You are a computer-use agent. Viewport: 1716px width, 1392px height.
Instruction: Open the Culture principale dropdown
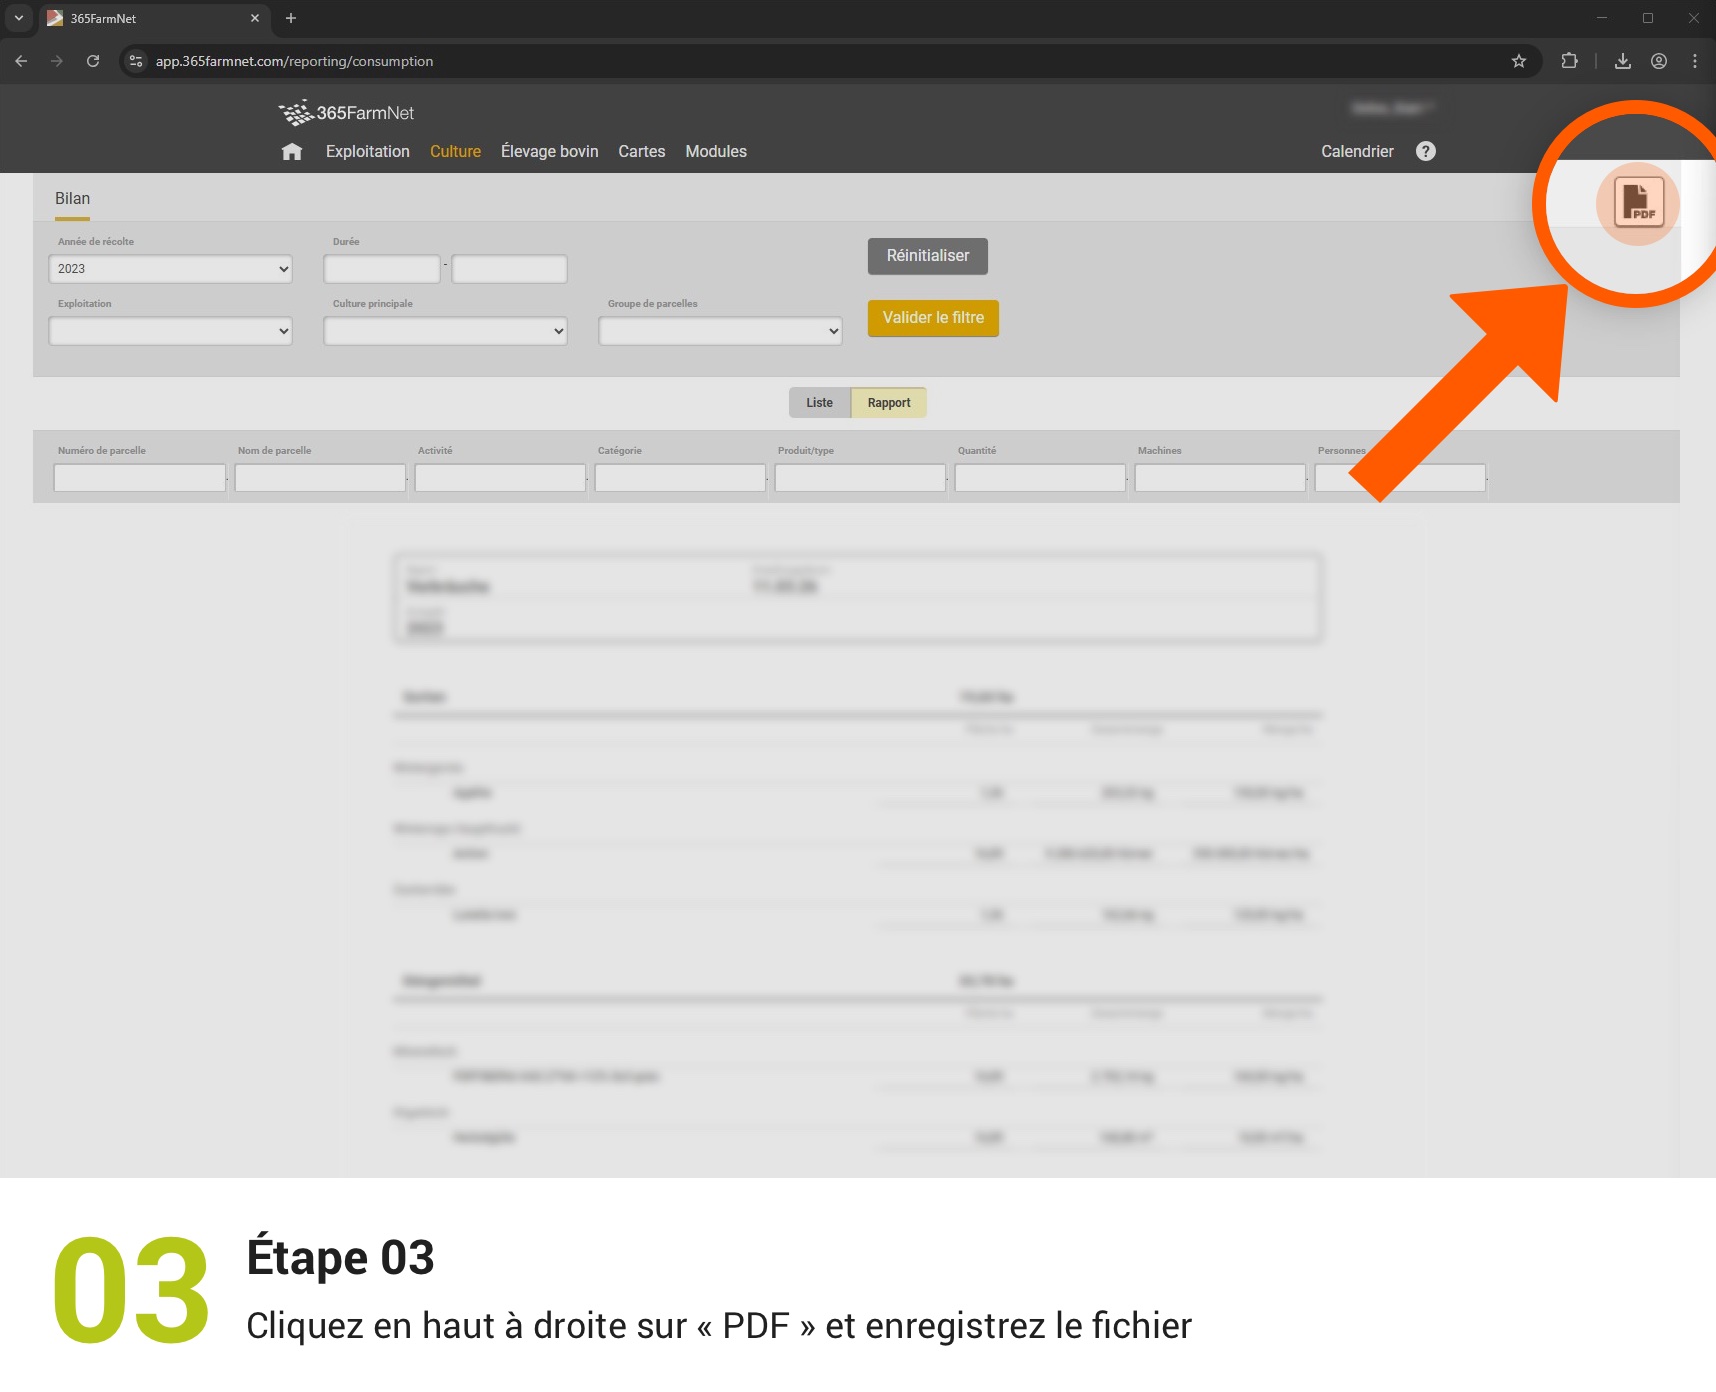tap(445, 331)
